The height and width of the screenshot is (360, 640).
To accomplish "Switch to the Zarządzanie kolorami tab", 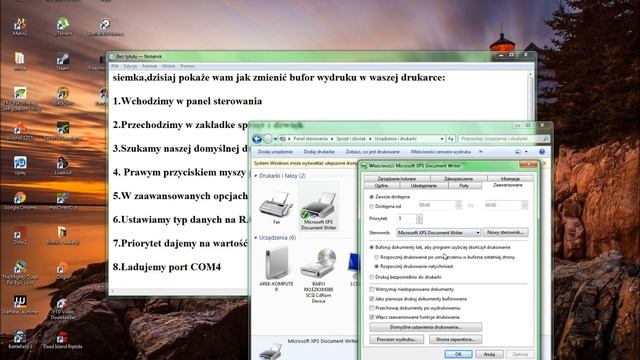I will (397, 179).
